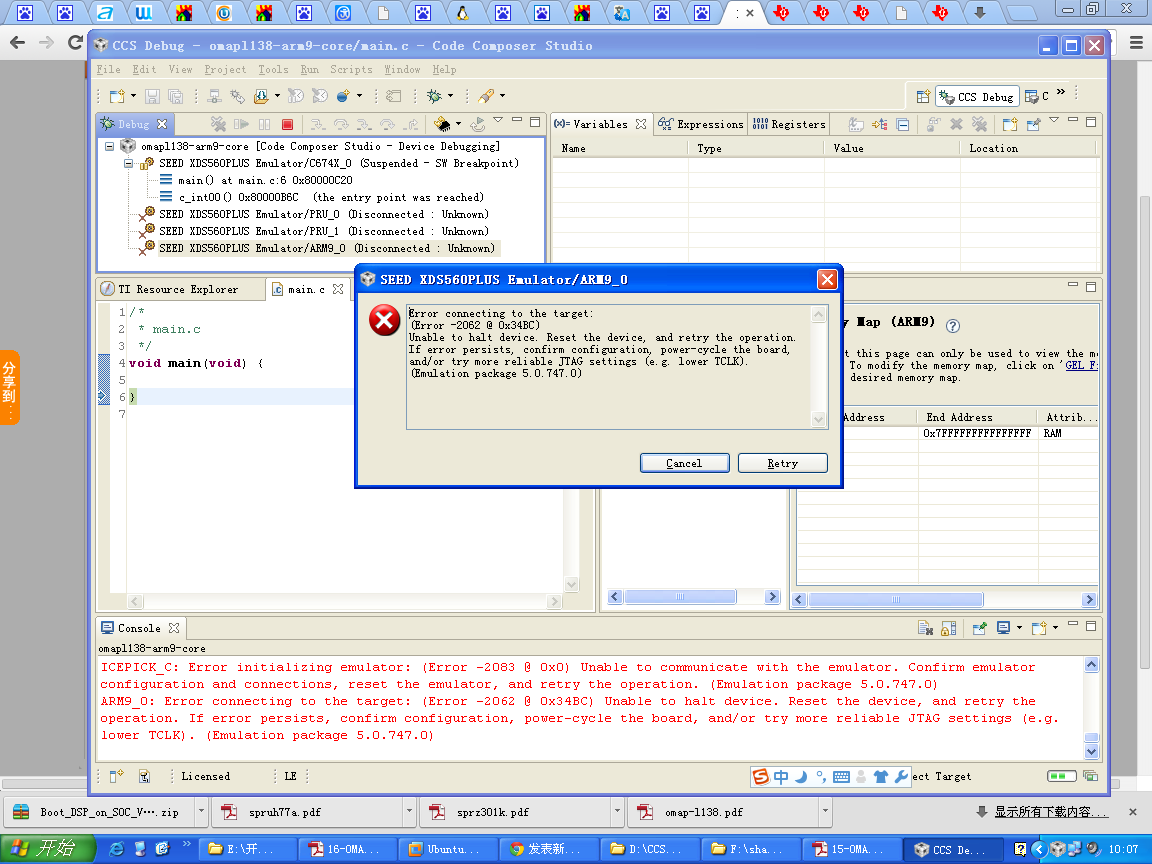Open the CPU Reset dropdown arrow
Image resolution: width=1152 pixels, height=864 pixels.
coord(458,123)
